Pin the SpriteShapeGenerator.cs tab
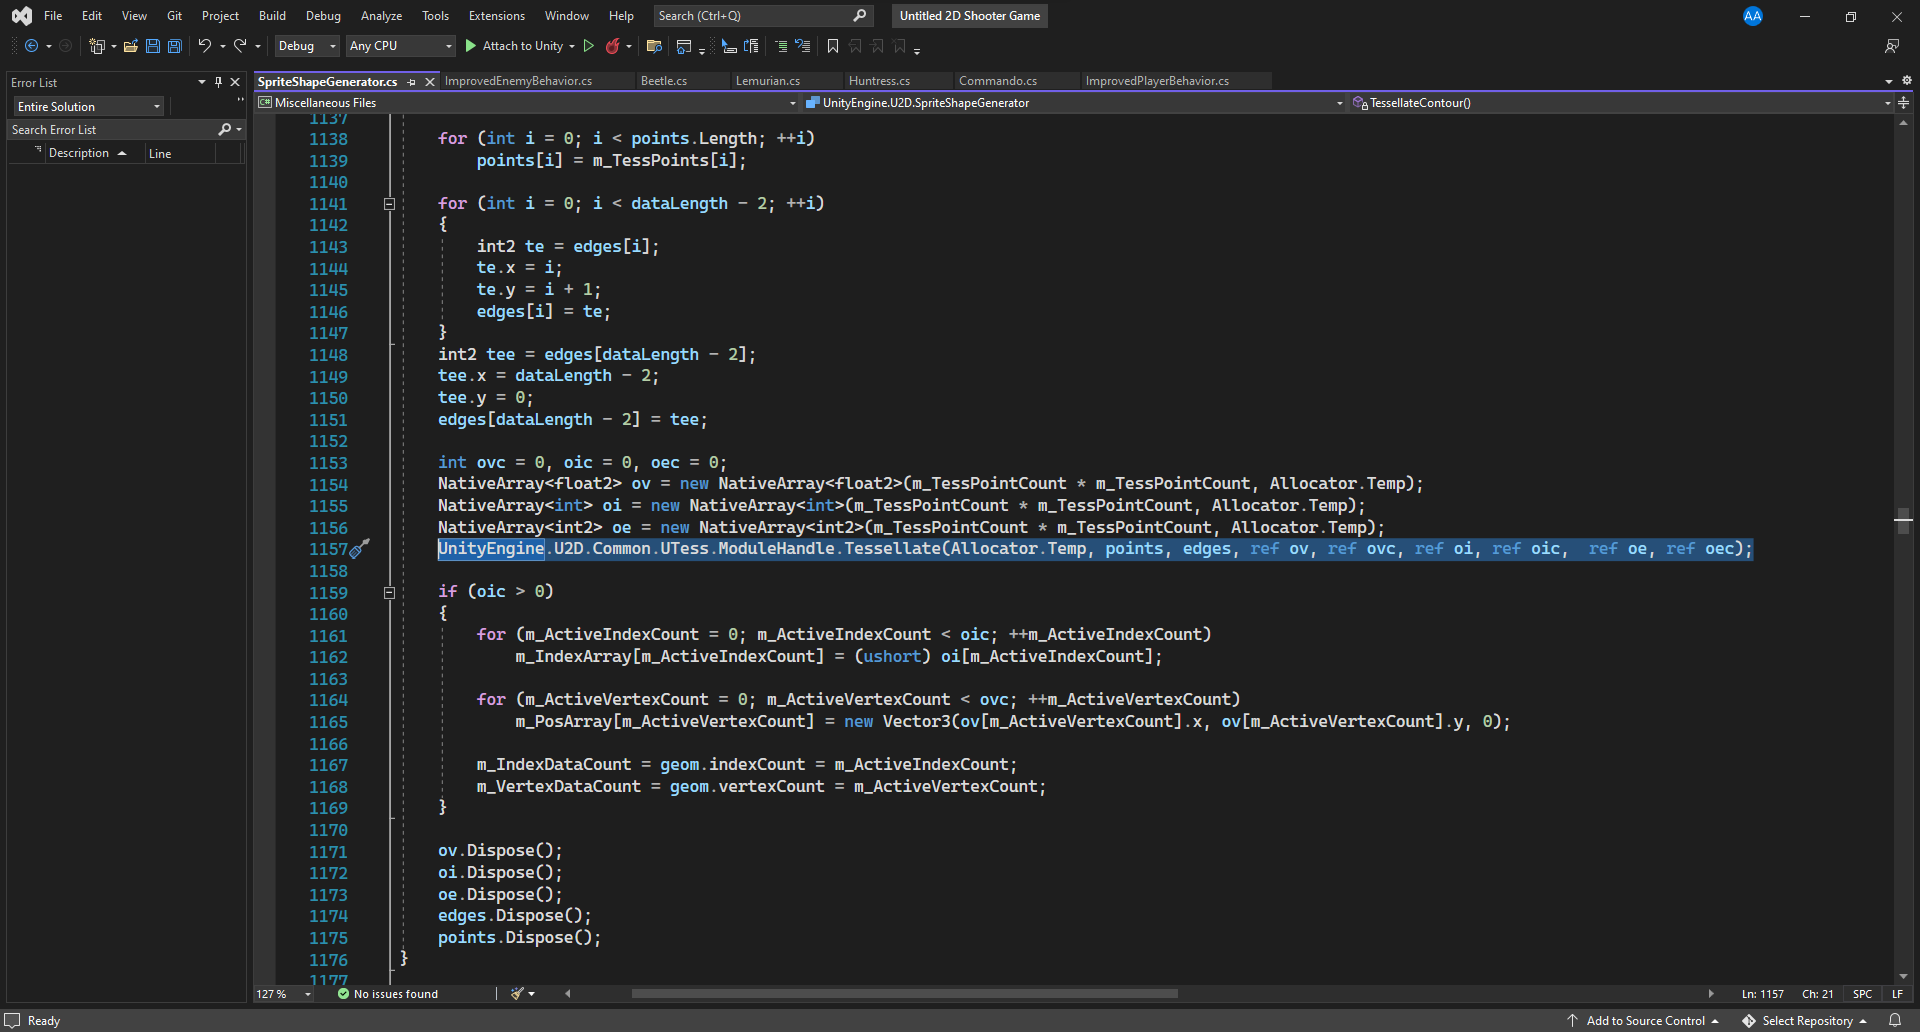The height and width of the screenshot is (1032, 1920). point(412,82)
